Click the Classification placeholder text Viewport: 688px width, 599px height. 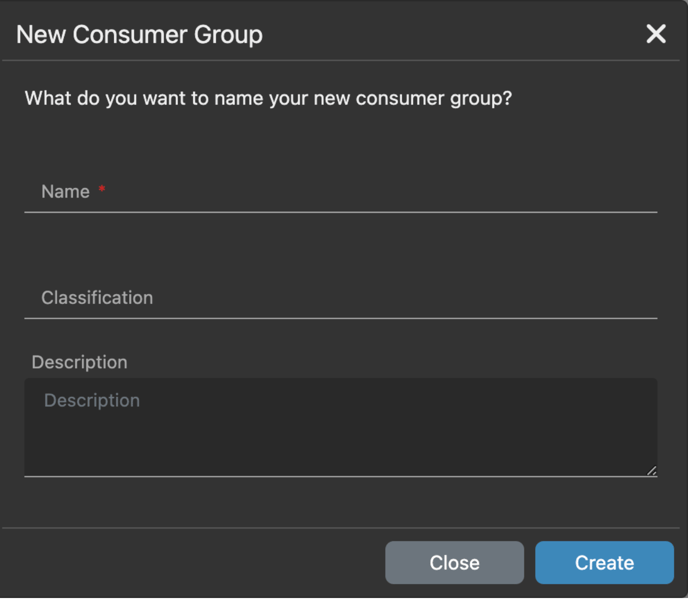[x=97, y=298]
